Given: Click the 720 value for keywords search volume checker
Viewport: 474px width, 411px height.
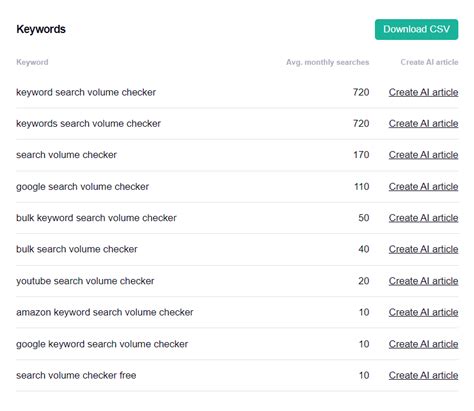Looking at the screenshot, I should [x=361, y=124].
